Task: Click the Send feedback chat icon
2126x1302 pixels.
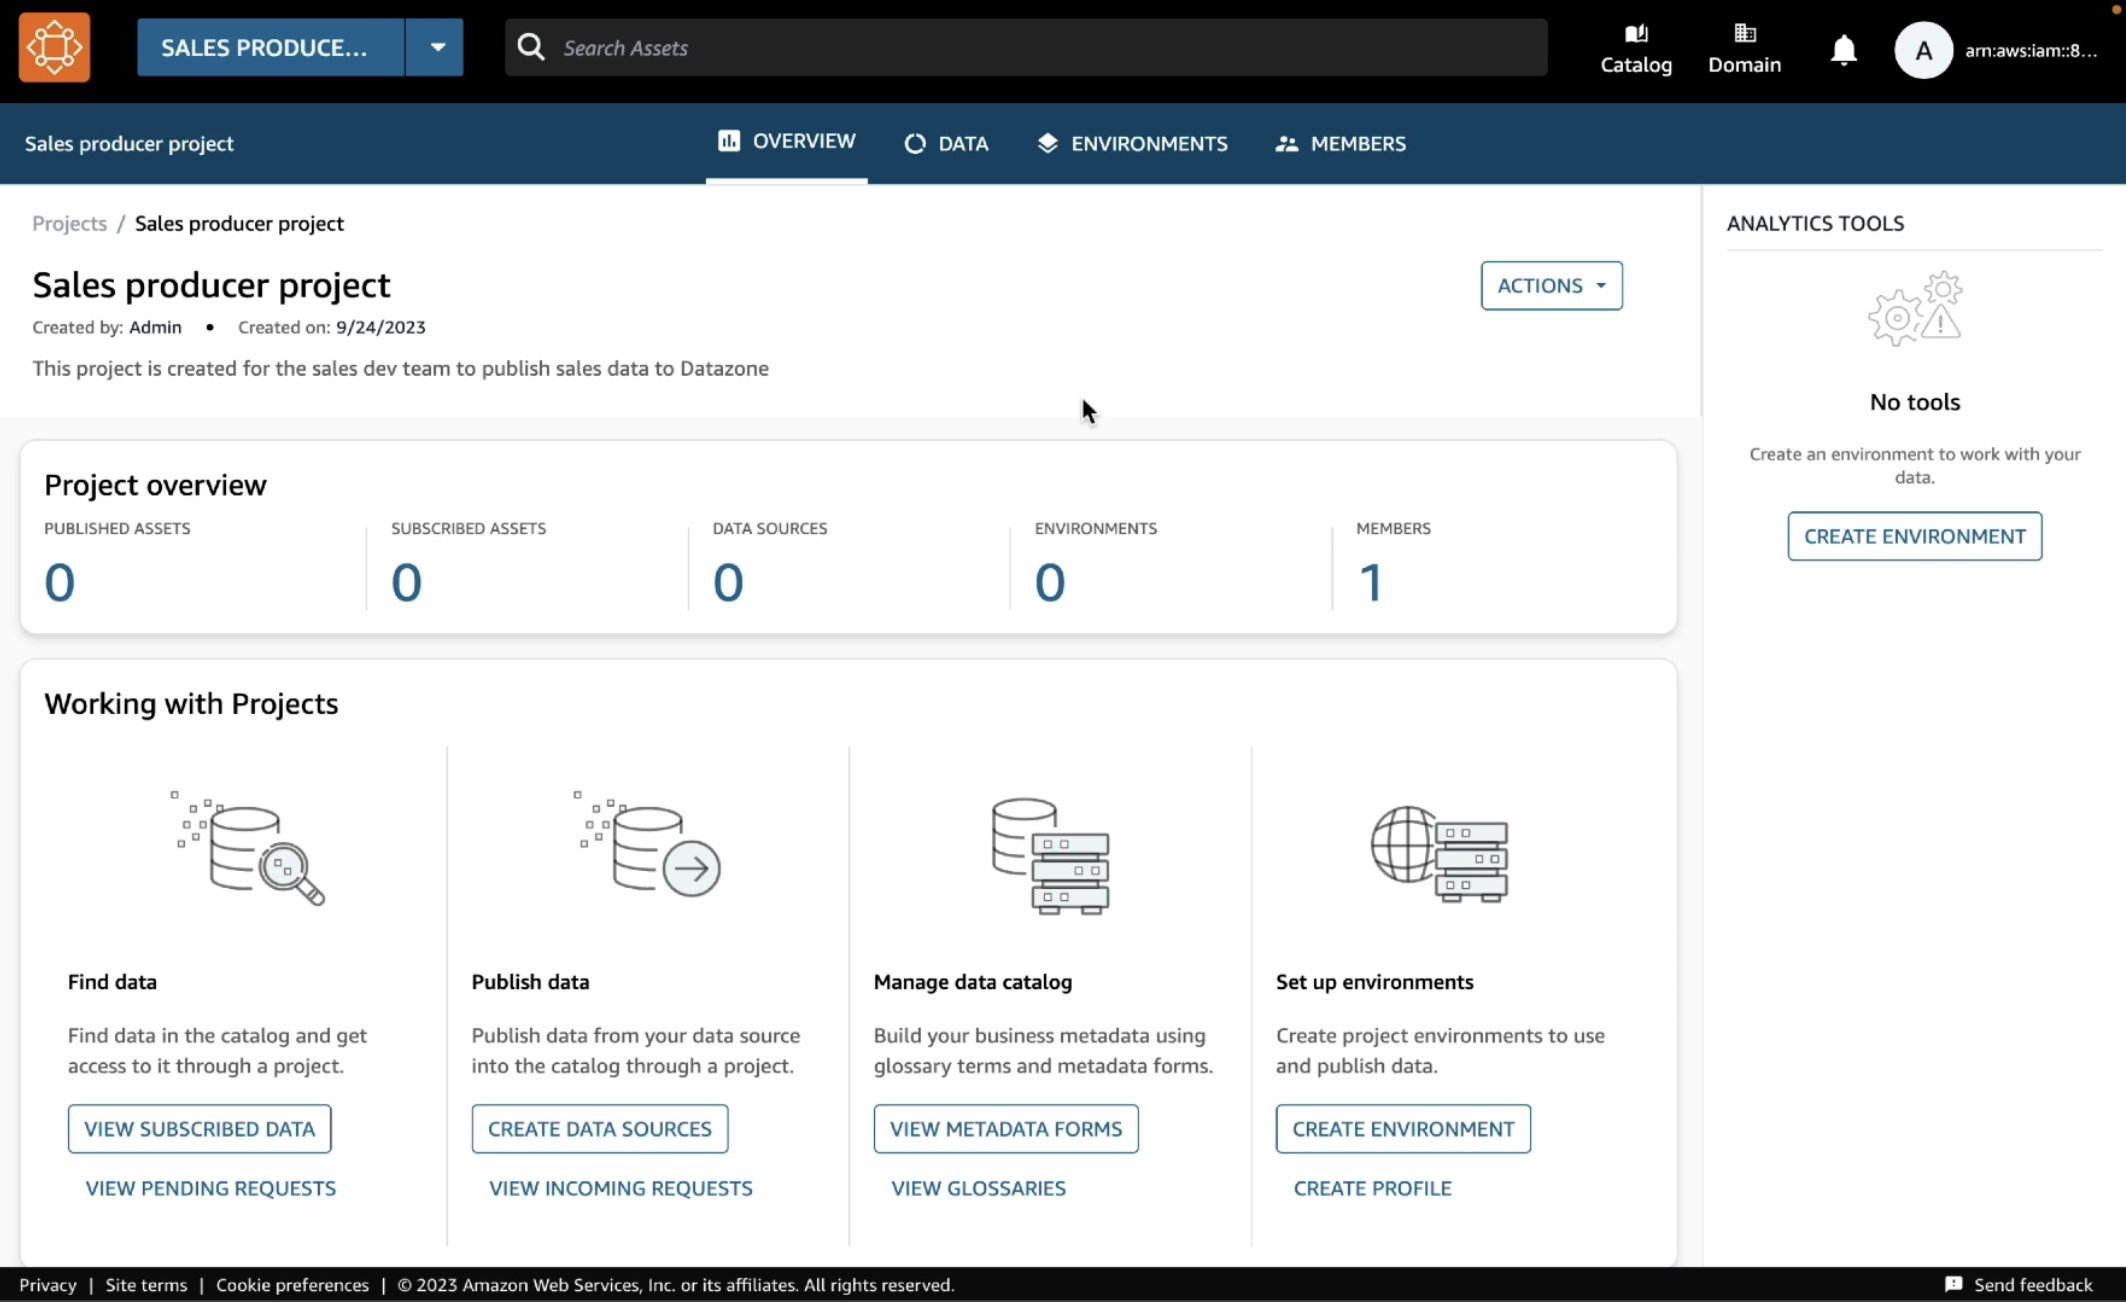Action: pyautogui.click(x=1953, y=1285)
